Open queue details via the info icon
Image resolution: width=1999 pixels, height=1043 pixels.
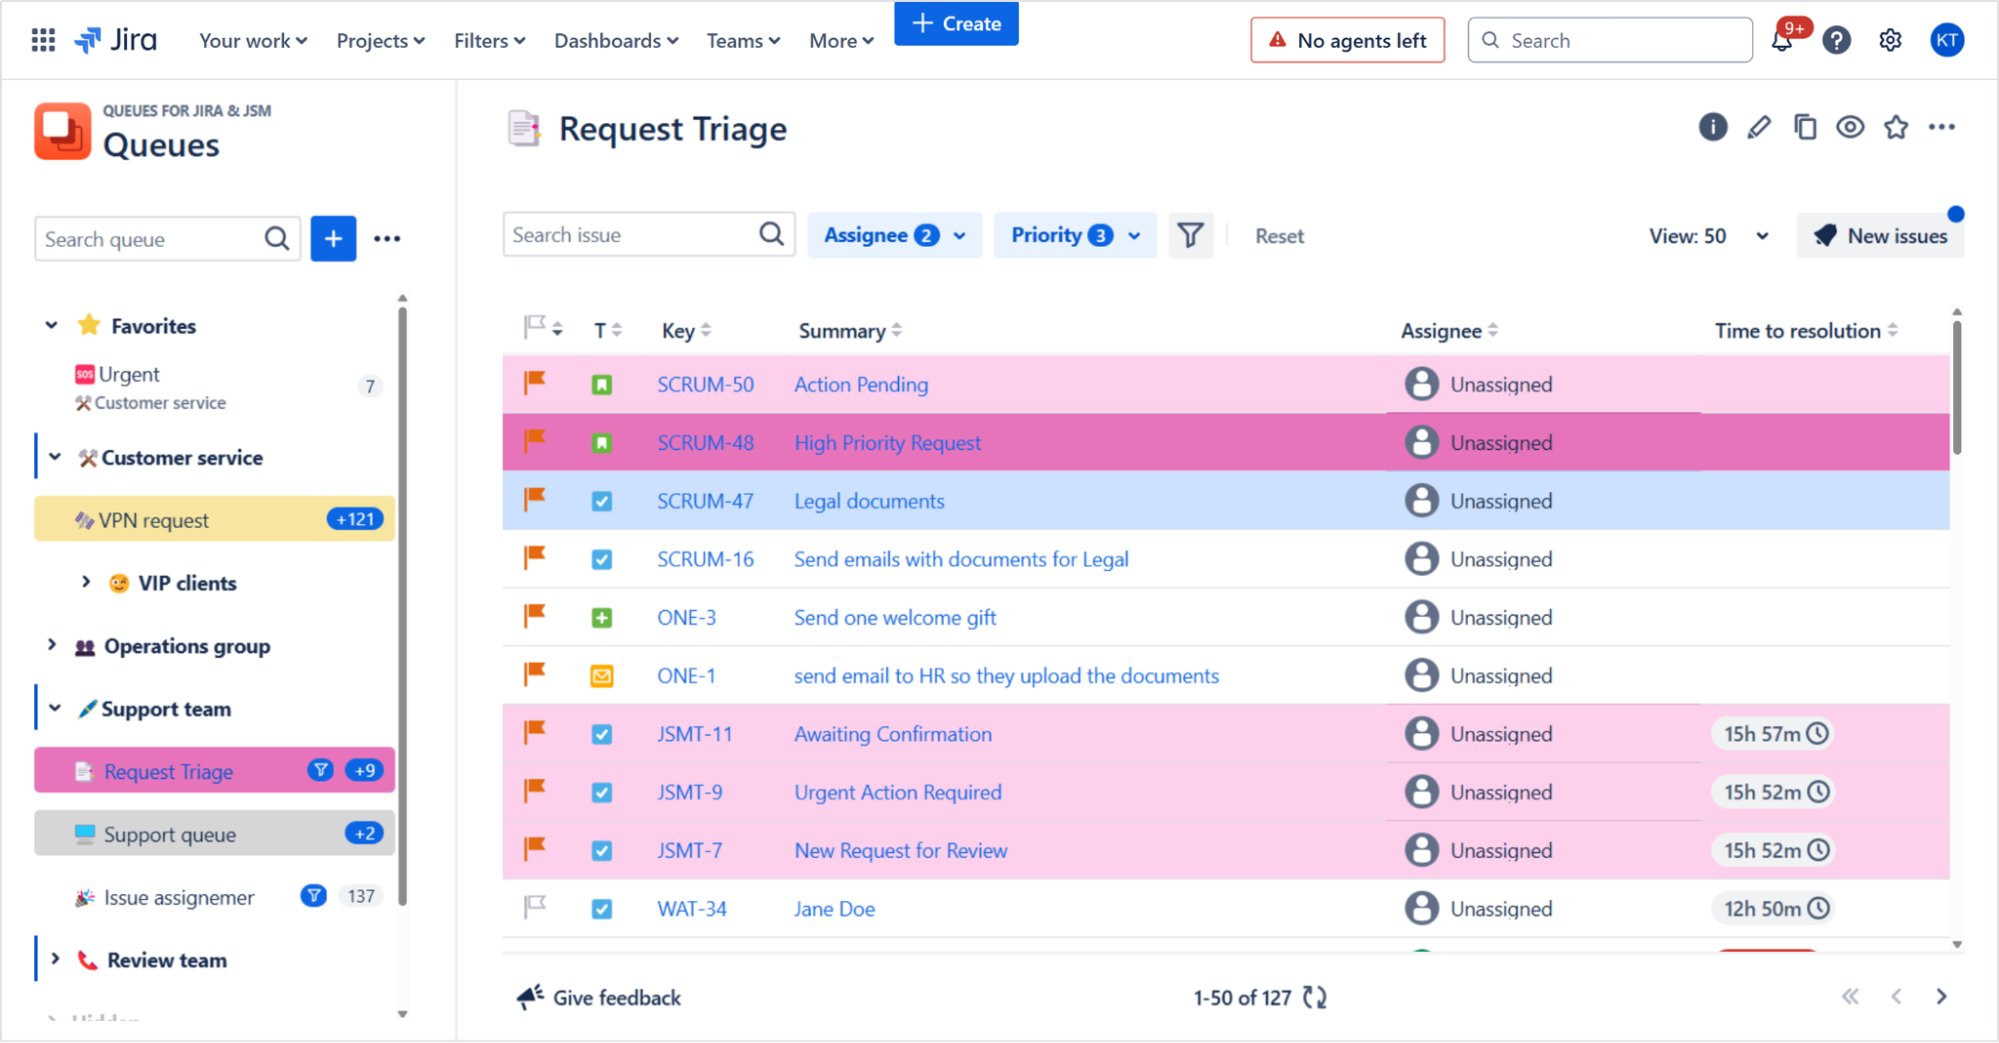pyautogui.click(x=1712, y=127)
